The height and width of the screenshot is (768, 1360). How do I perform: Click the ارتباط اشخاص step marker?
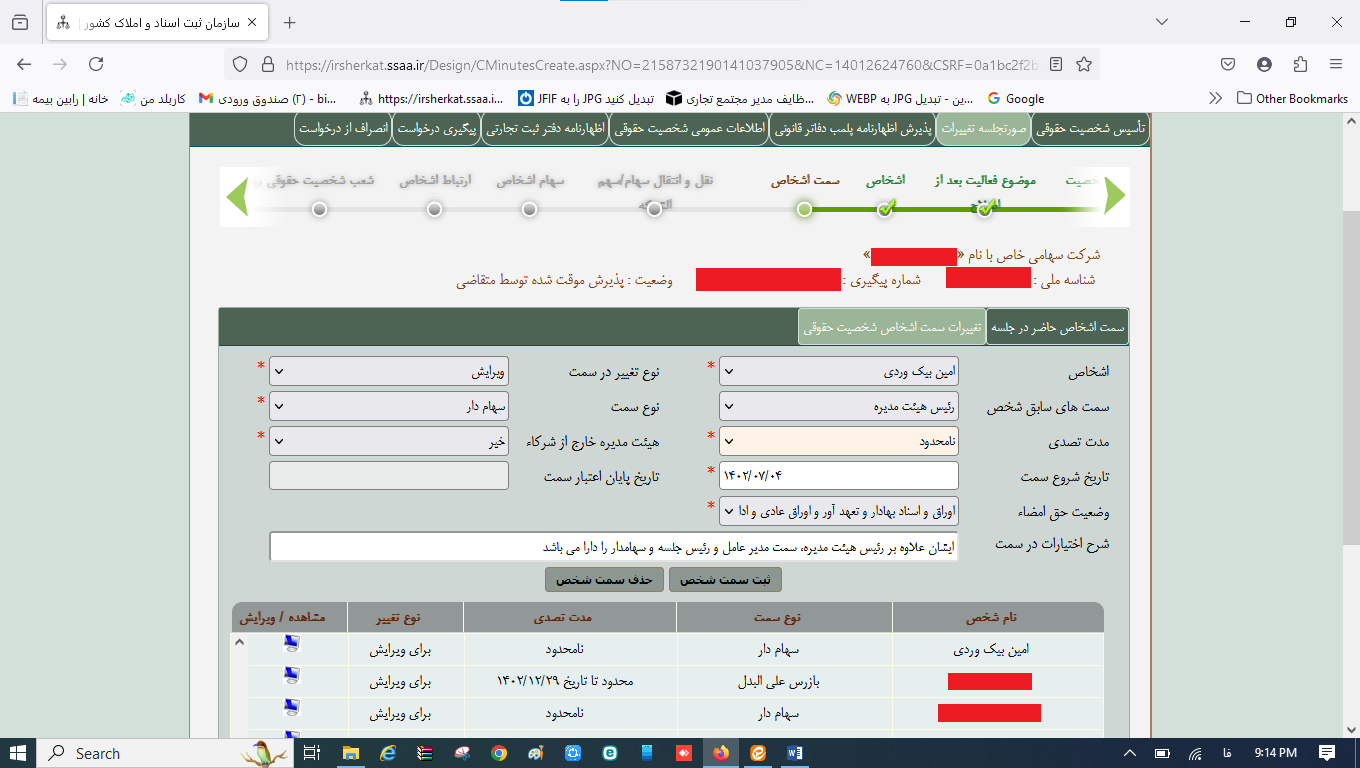pyautogui.click(x=434, y=209)
